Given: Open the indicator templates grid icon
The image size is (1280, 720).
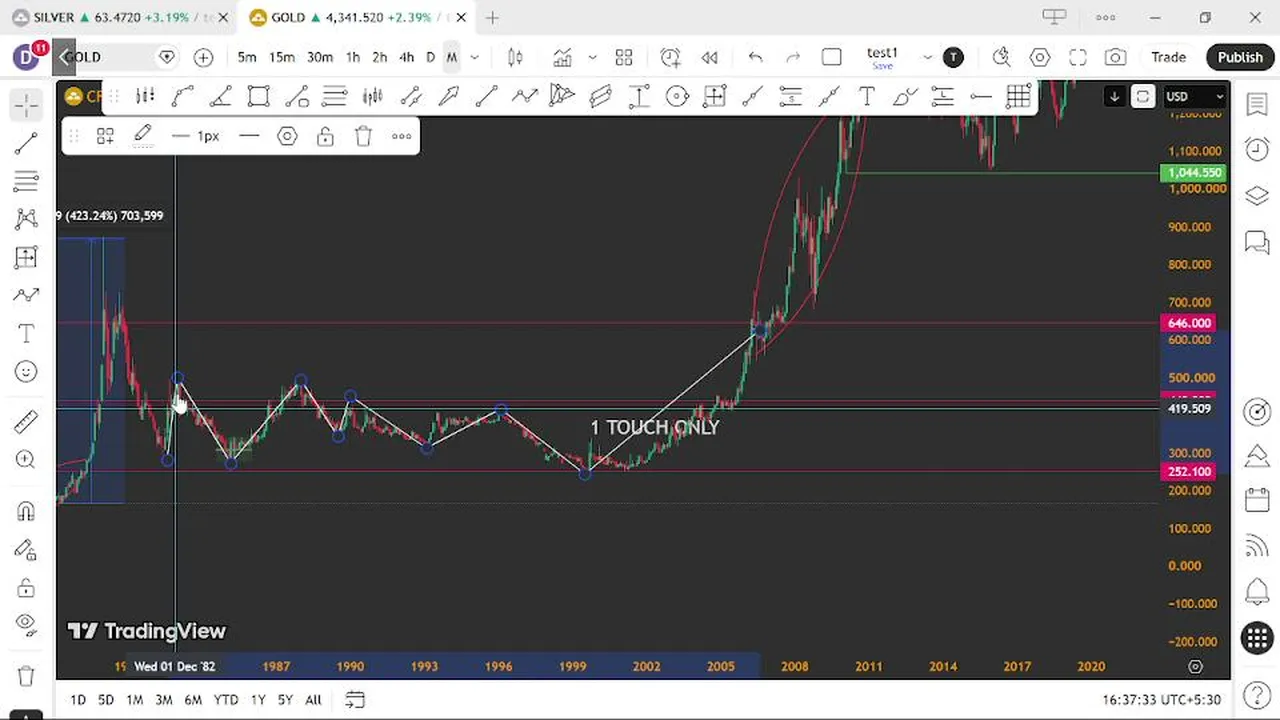Looking at the screenshot, I should [x=624, y=57].
